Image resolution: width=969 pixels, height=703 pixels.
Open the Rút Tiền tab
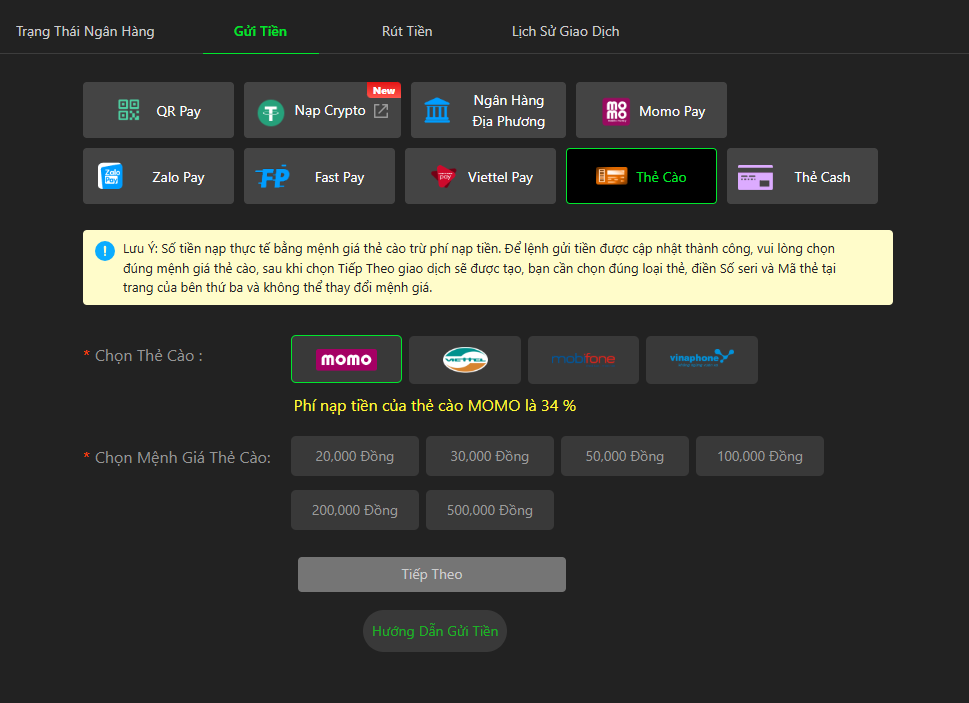tap(407, 32)
